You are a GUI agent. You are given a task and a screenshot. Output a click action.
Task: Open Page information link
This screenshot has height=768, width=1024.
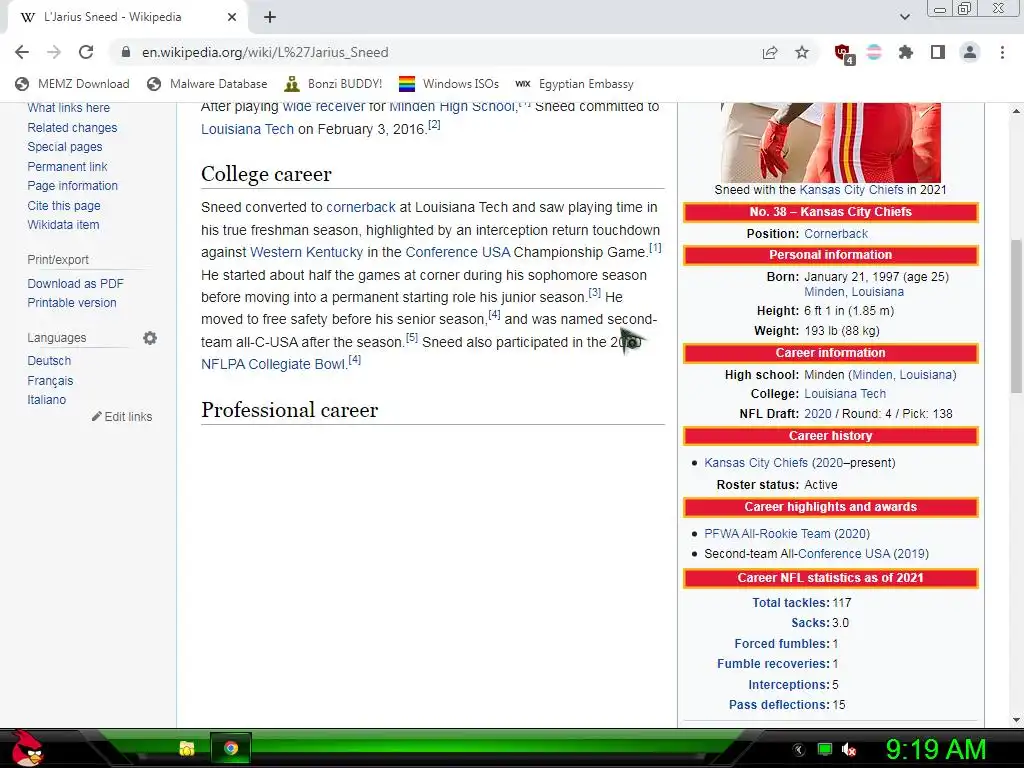(72, 185)
